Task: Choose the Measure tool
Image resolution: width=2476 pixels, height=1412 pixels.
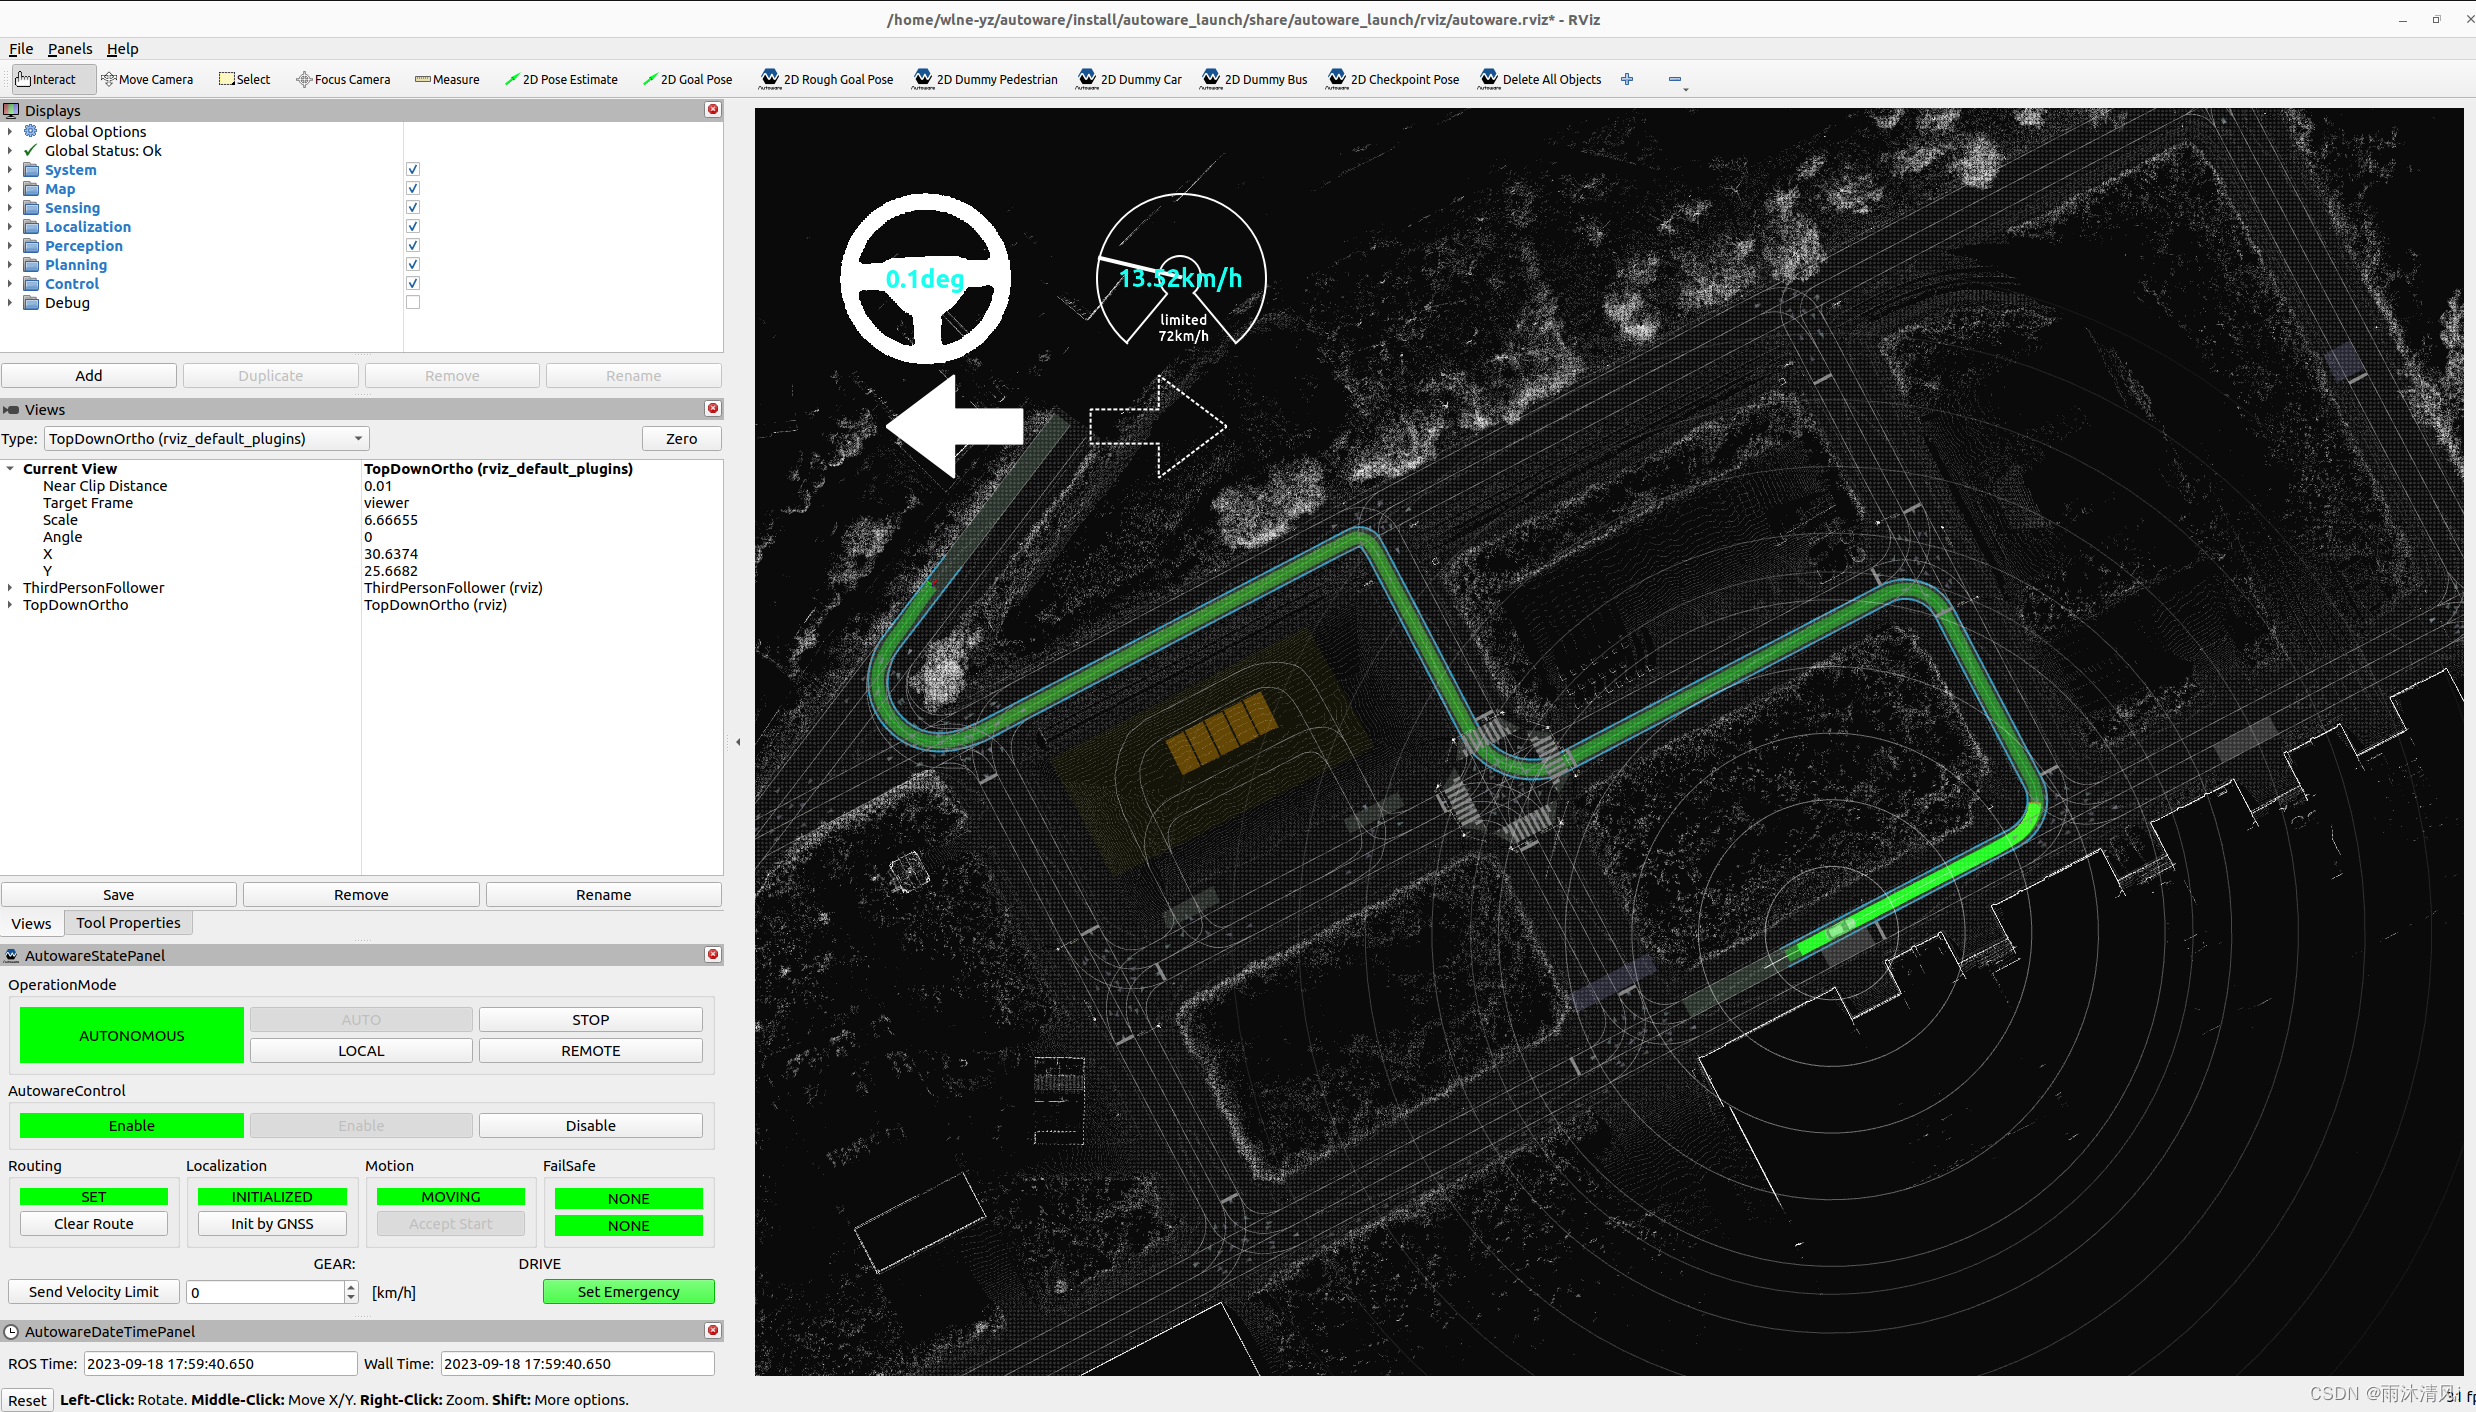Action: [447, 79]
